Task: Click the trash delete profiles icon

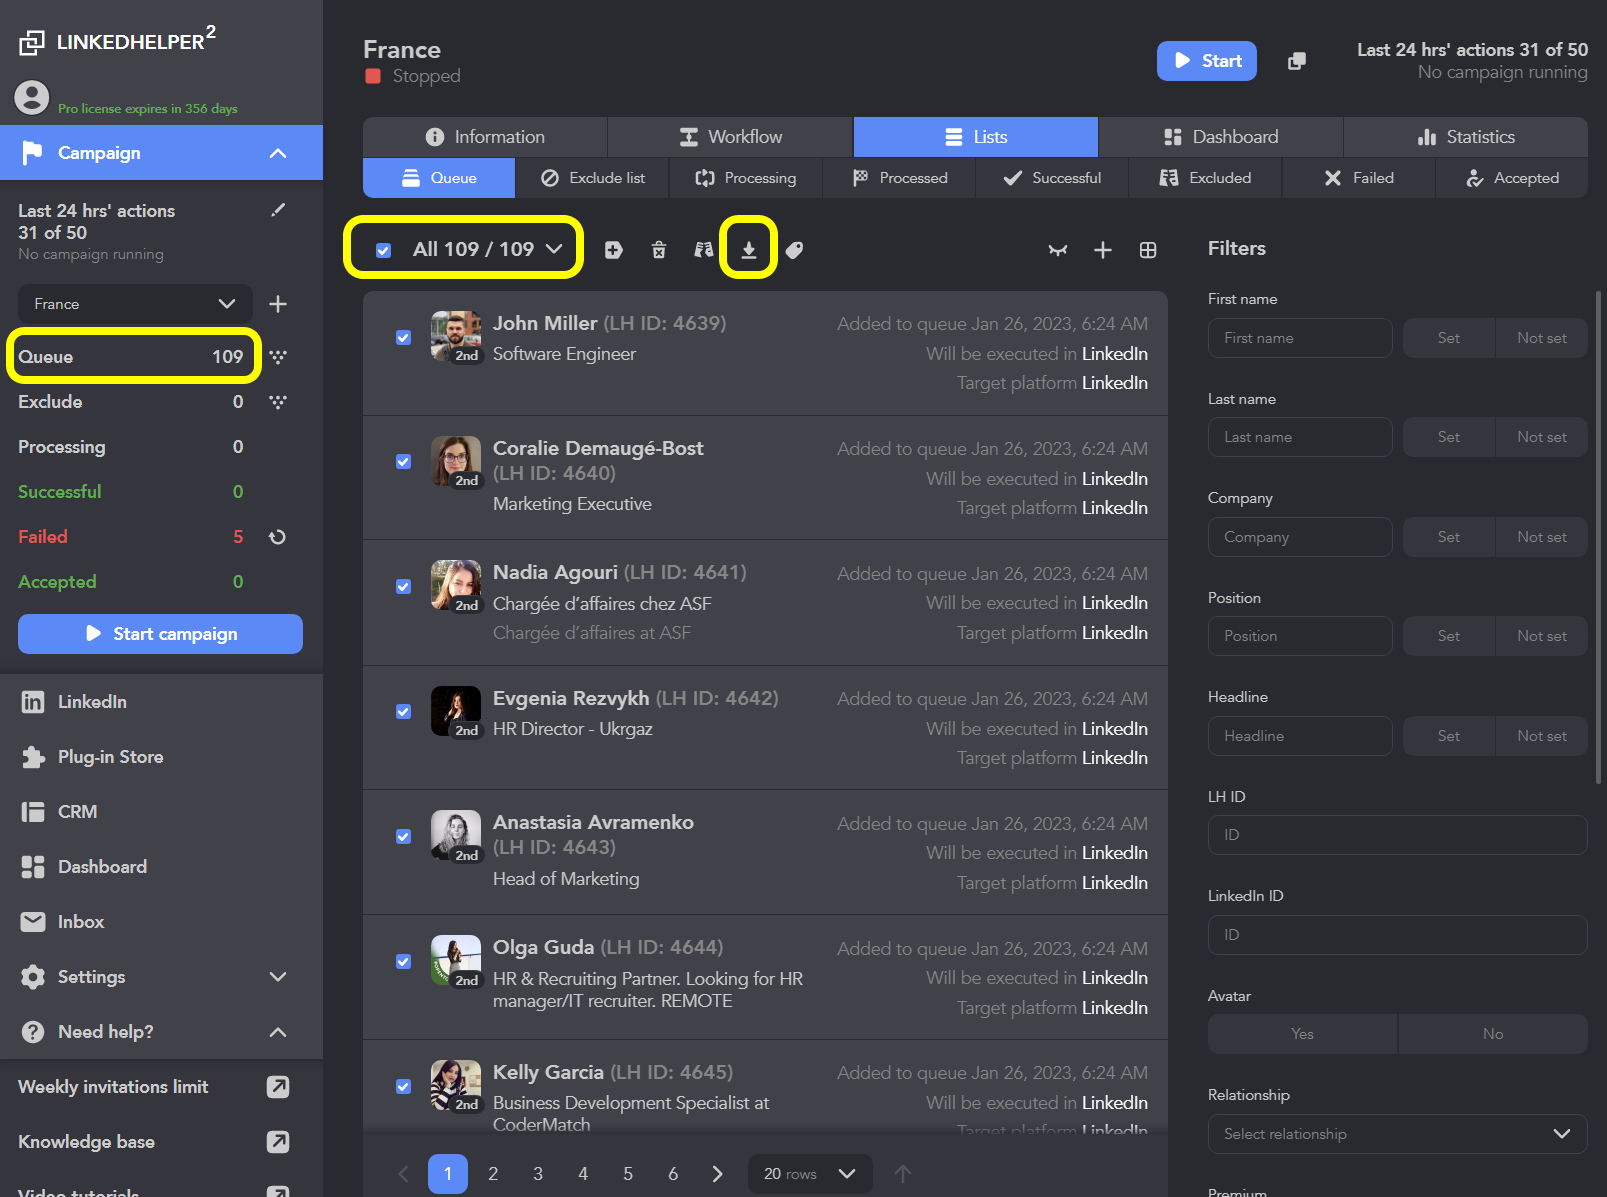Action: click(x=659, y=250)
